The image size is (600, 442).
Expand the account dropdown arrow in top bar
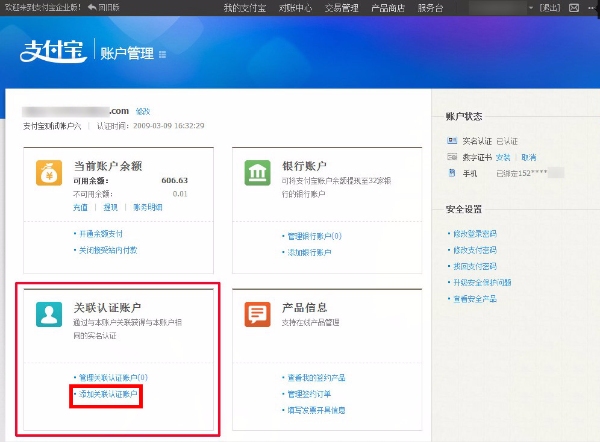(531, 8)
